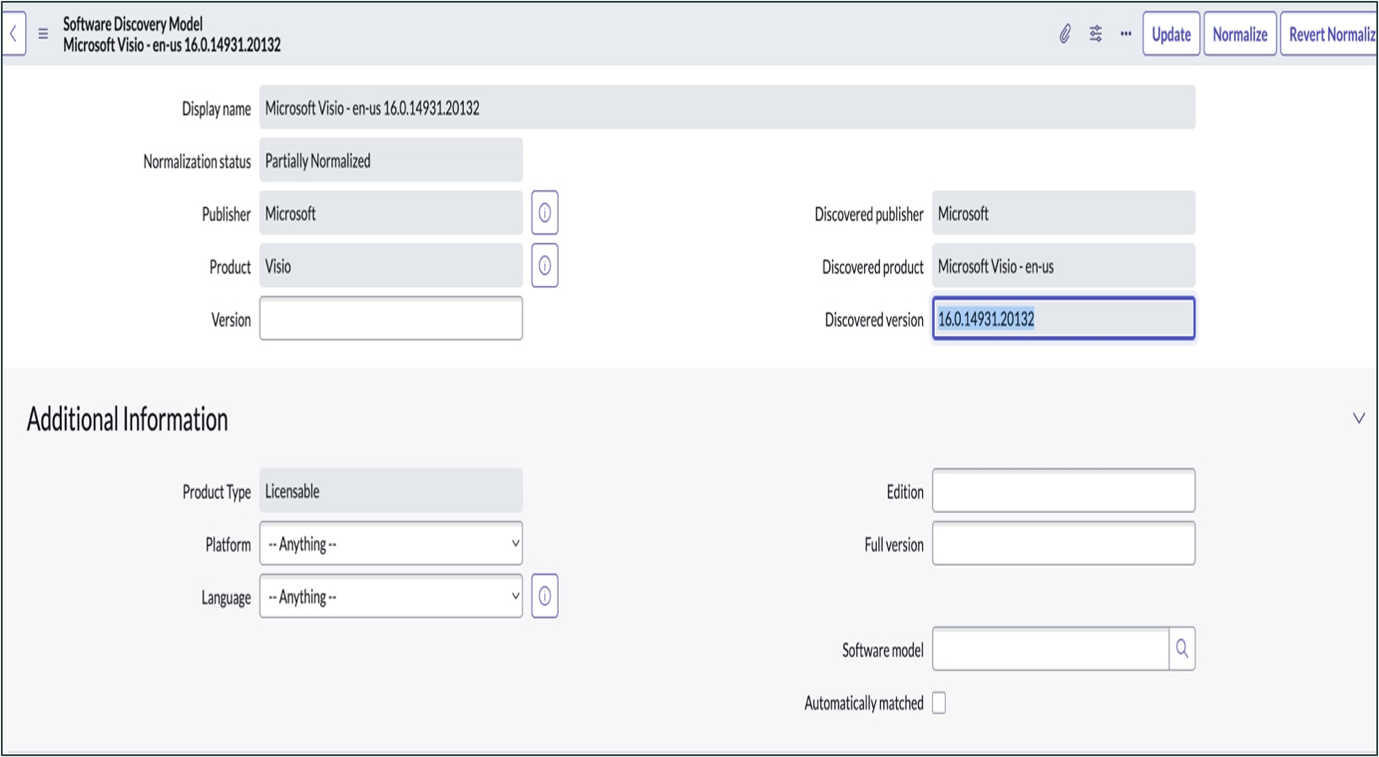The image size is (1379, 757).
Task: Click the back navigation arrow
Action: [x=14, y=33]
